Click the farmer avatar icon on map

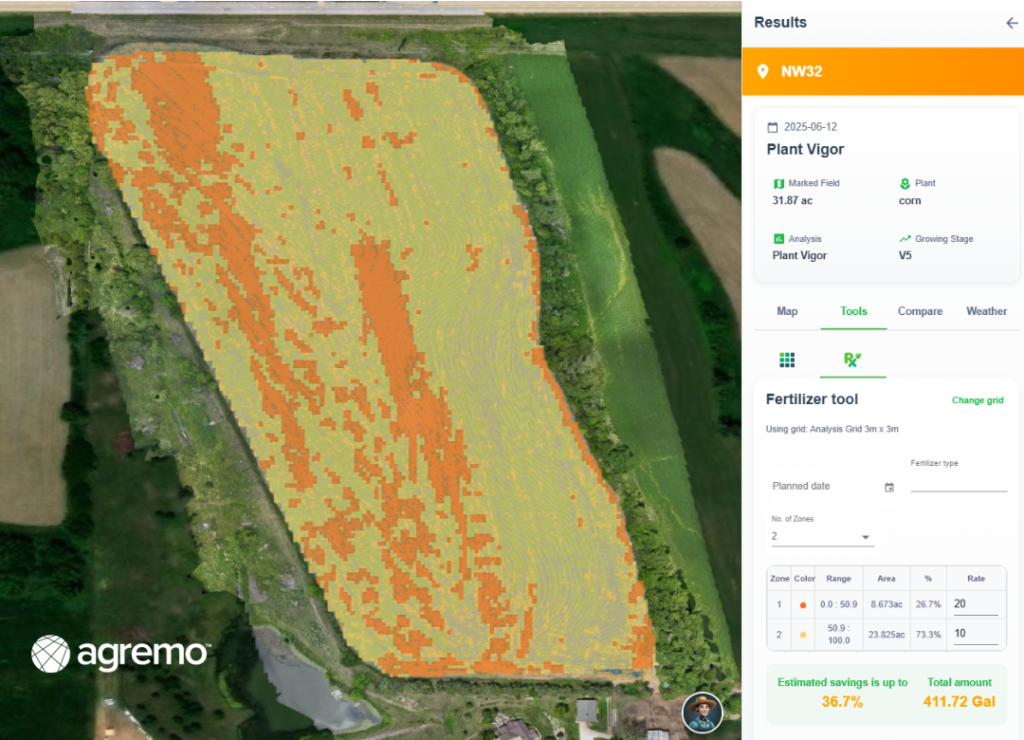pos(703,712)
